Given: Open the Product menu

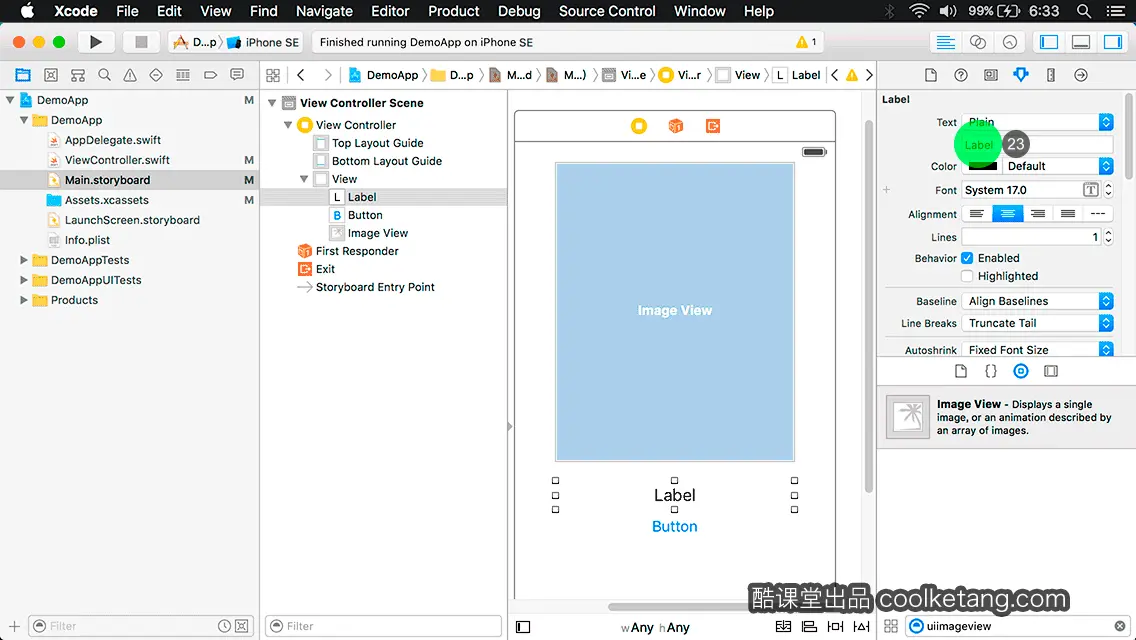Looking at the screenshot, I should click(x=454, y=11).
